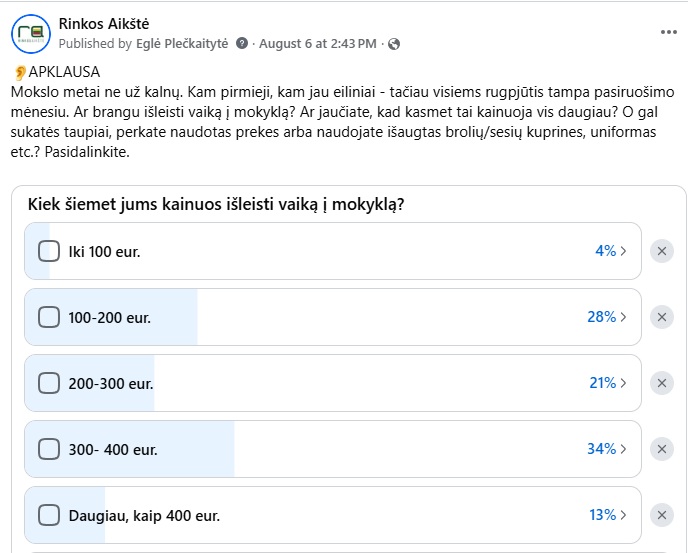Open Eglė Plečkaitytė publisher profile link
This screenshot has width=688, height=553.
click(x=182, y=44)
